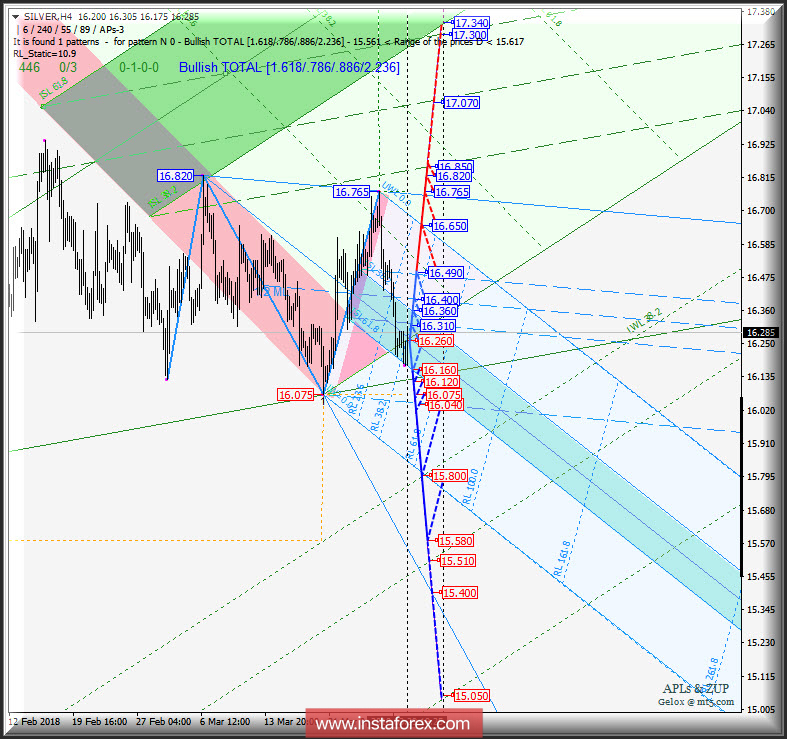Click the green 446 counter label
The image size is (787, 739).
coord(29,67)
